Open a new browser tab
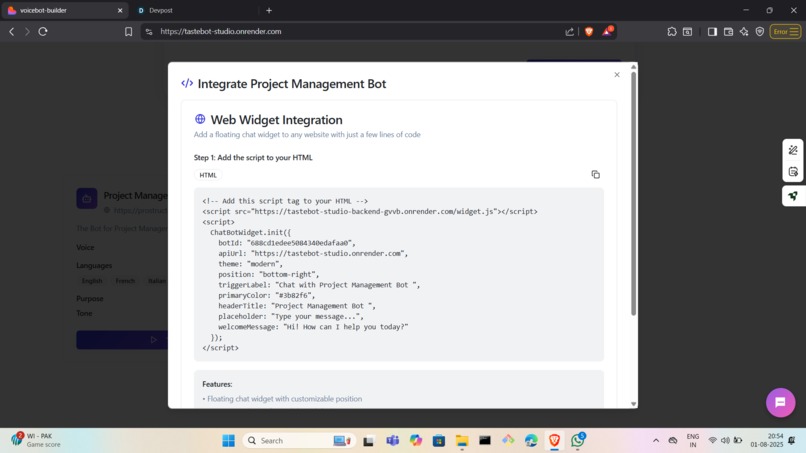 tap(269, 10)
